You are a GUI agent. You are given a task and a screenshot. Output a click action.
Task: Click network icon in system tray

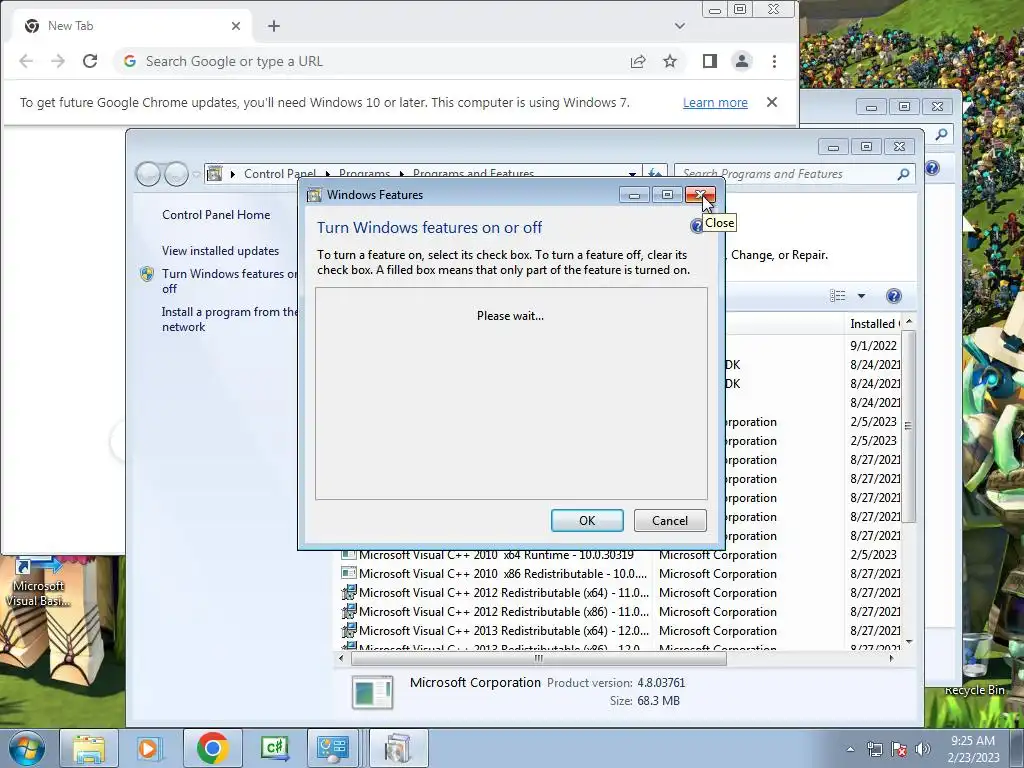coord(875,749)
